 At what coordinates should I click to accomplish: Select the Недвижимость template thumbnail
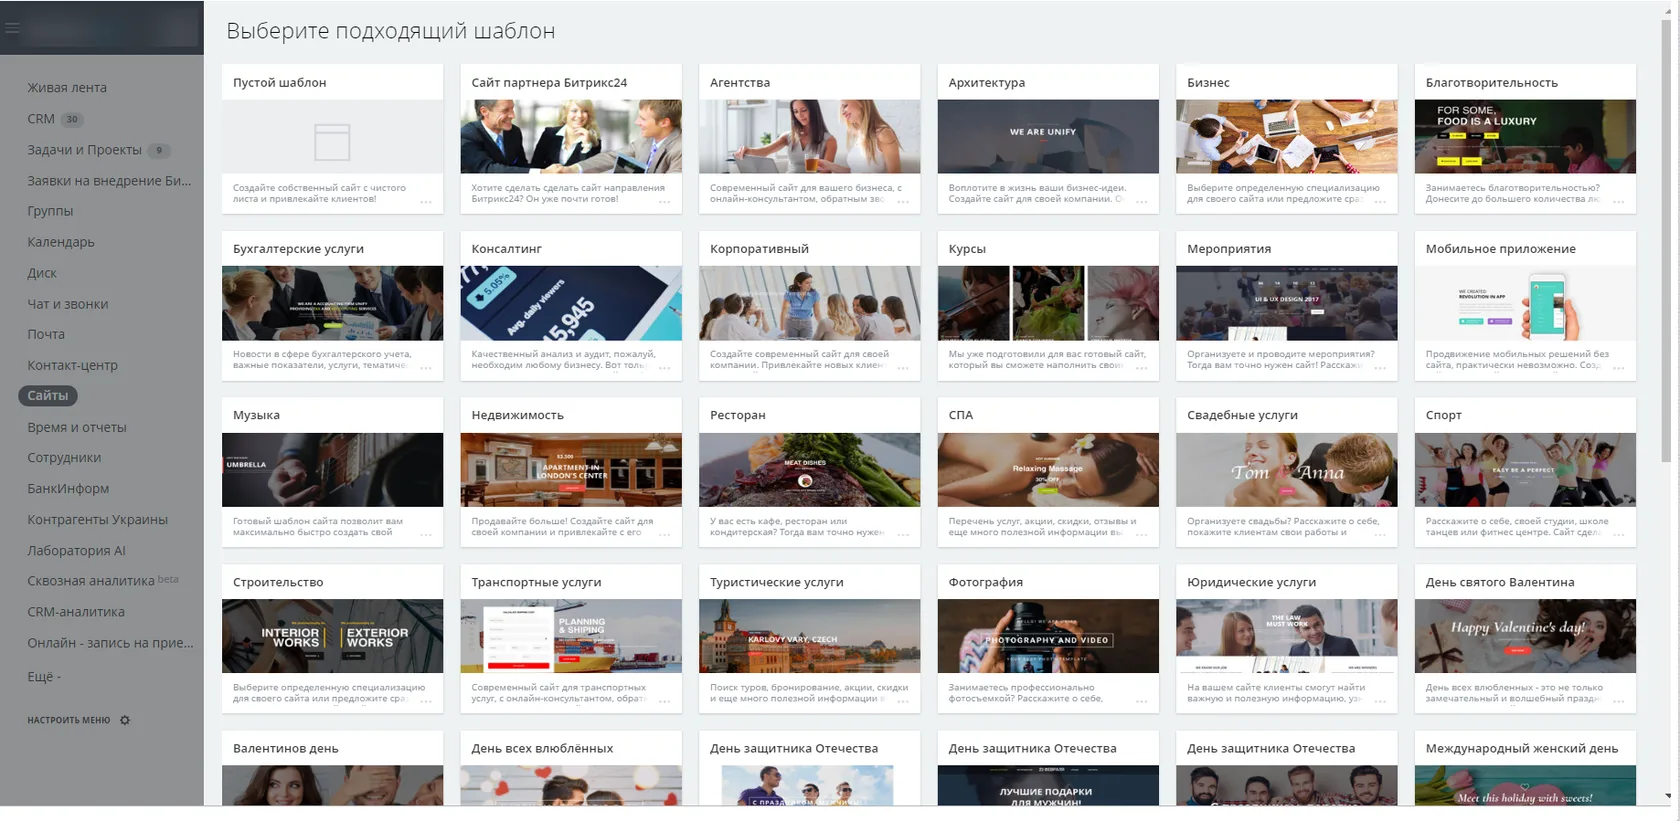click(571, 470)
